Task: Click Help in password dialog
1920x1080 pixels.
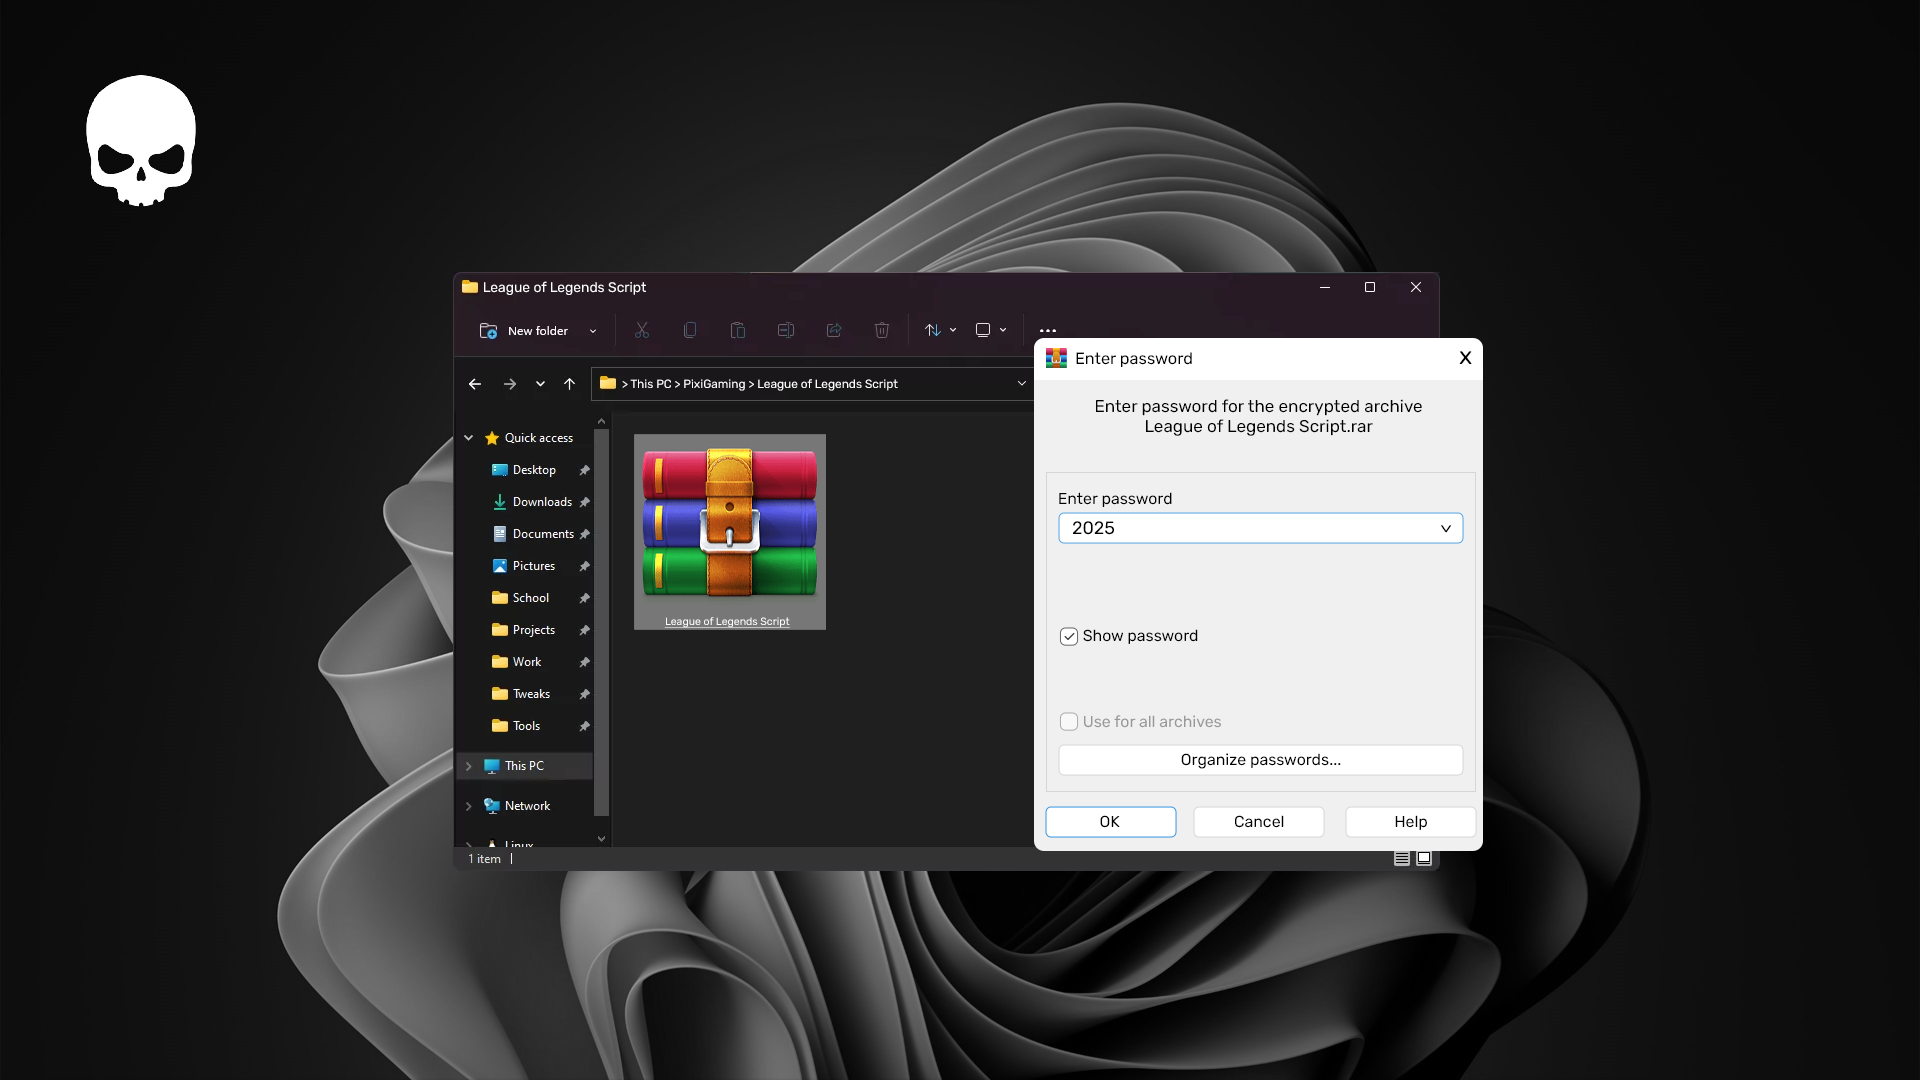Action: coord(1411,822)
